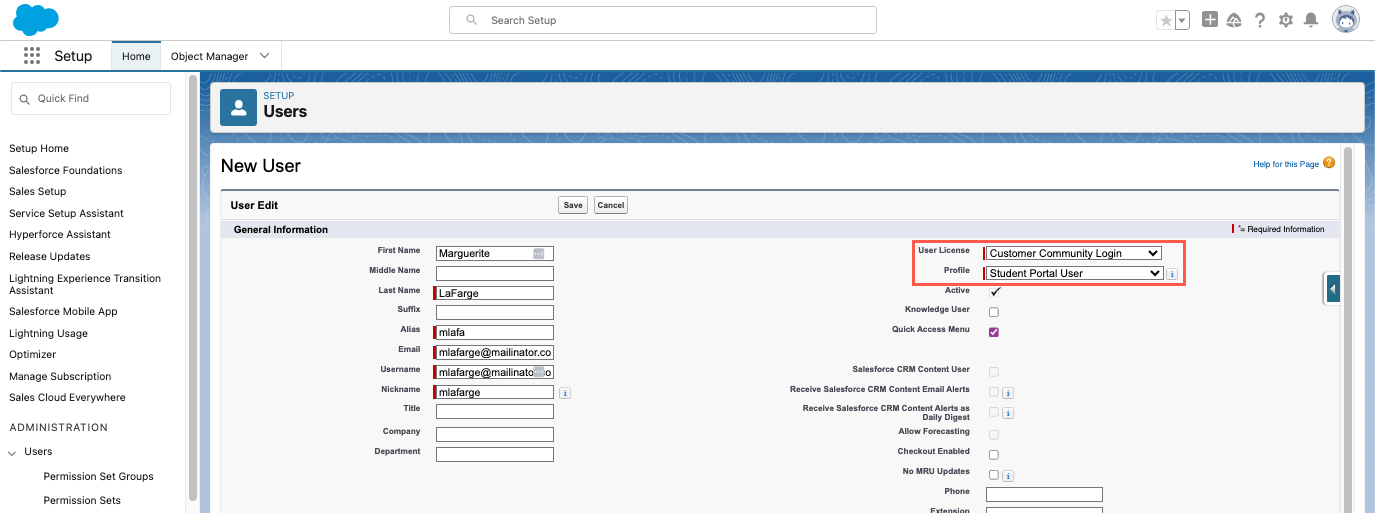
Task: Collapse the Users section in sidebar
Action: [x=13, y=452]
